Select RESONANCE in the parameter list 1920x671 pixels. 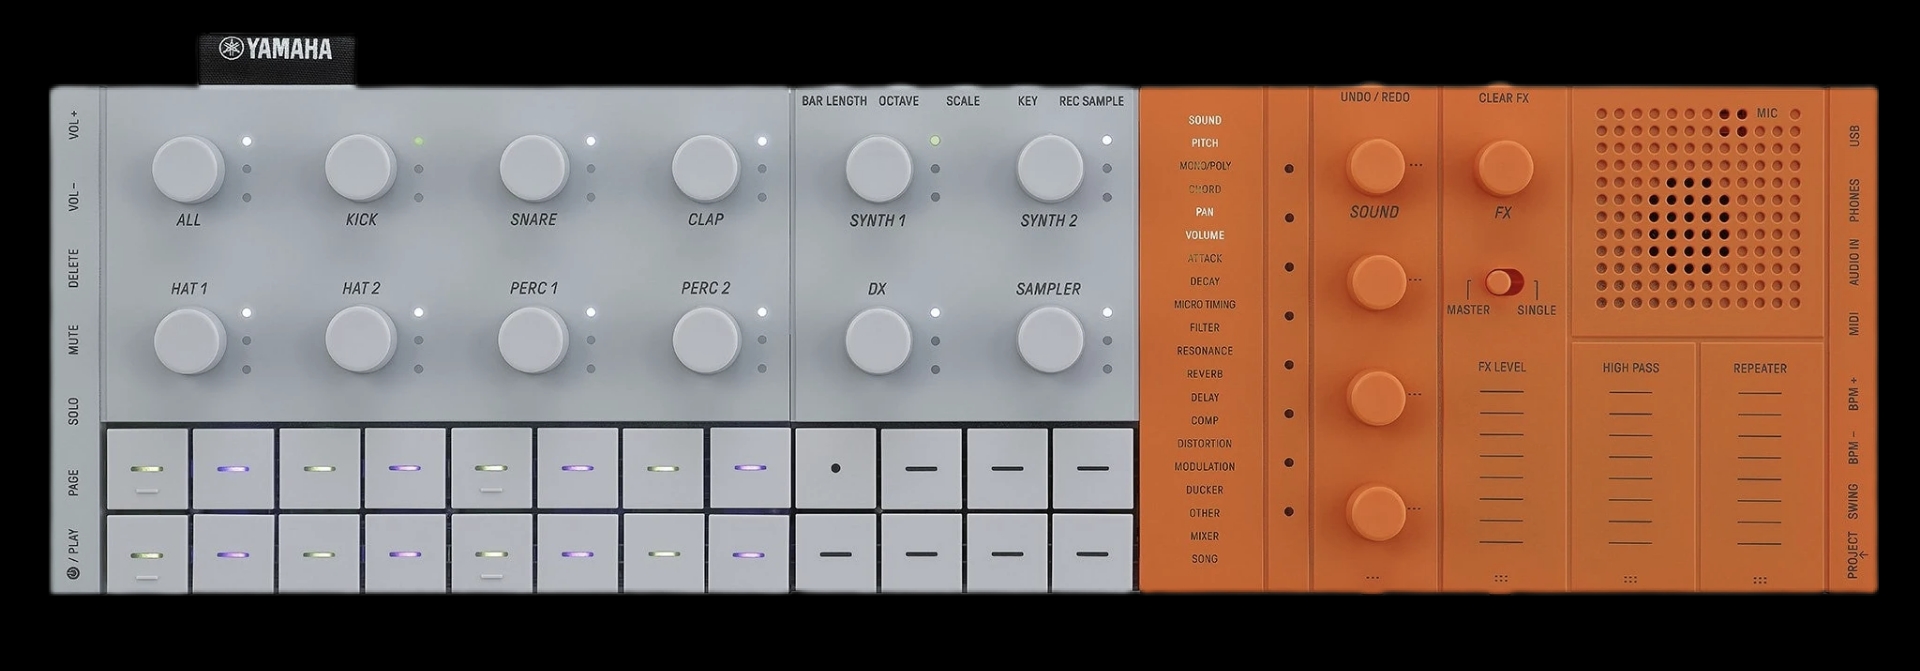tap(1205, 351)
